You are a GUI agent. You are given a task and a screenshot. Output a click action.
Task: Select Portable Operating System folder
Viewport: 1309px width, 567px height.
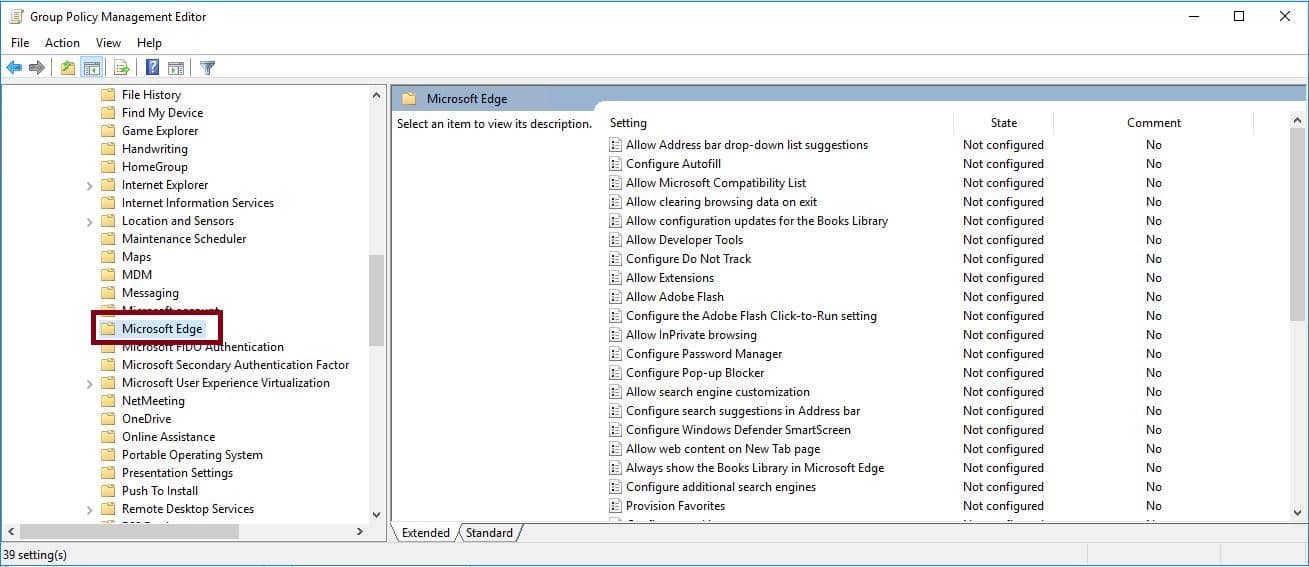(x=192, y=455)
